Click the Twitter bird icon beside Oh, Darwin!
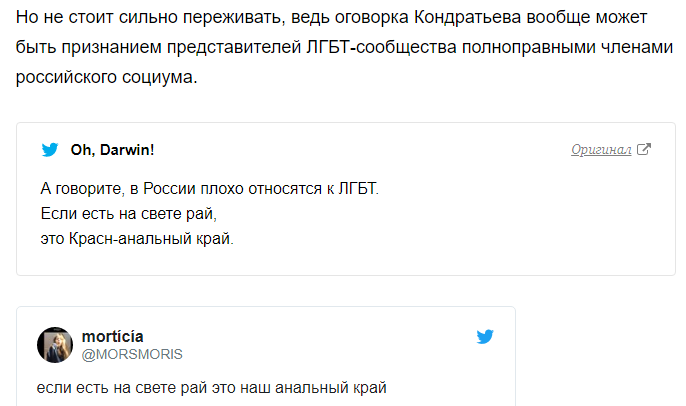The height and width of the screenshot is (406, 686). (x=49, y=150)
